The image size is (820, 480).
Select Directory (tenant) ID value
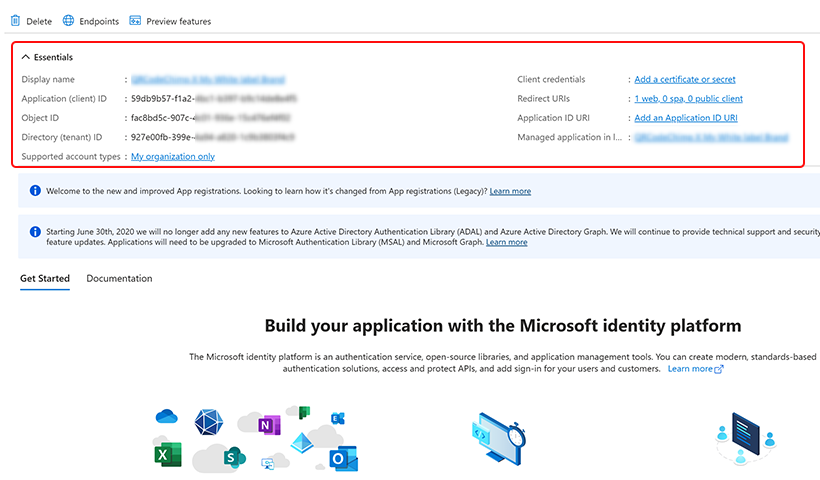point(212,138)
